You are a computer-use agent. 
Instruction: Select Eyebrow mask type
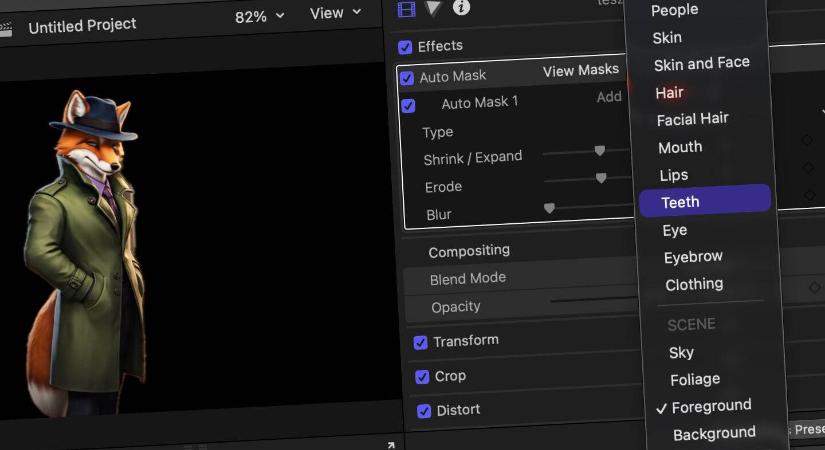693,257
